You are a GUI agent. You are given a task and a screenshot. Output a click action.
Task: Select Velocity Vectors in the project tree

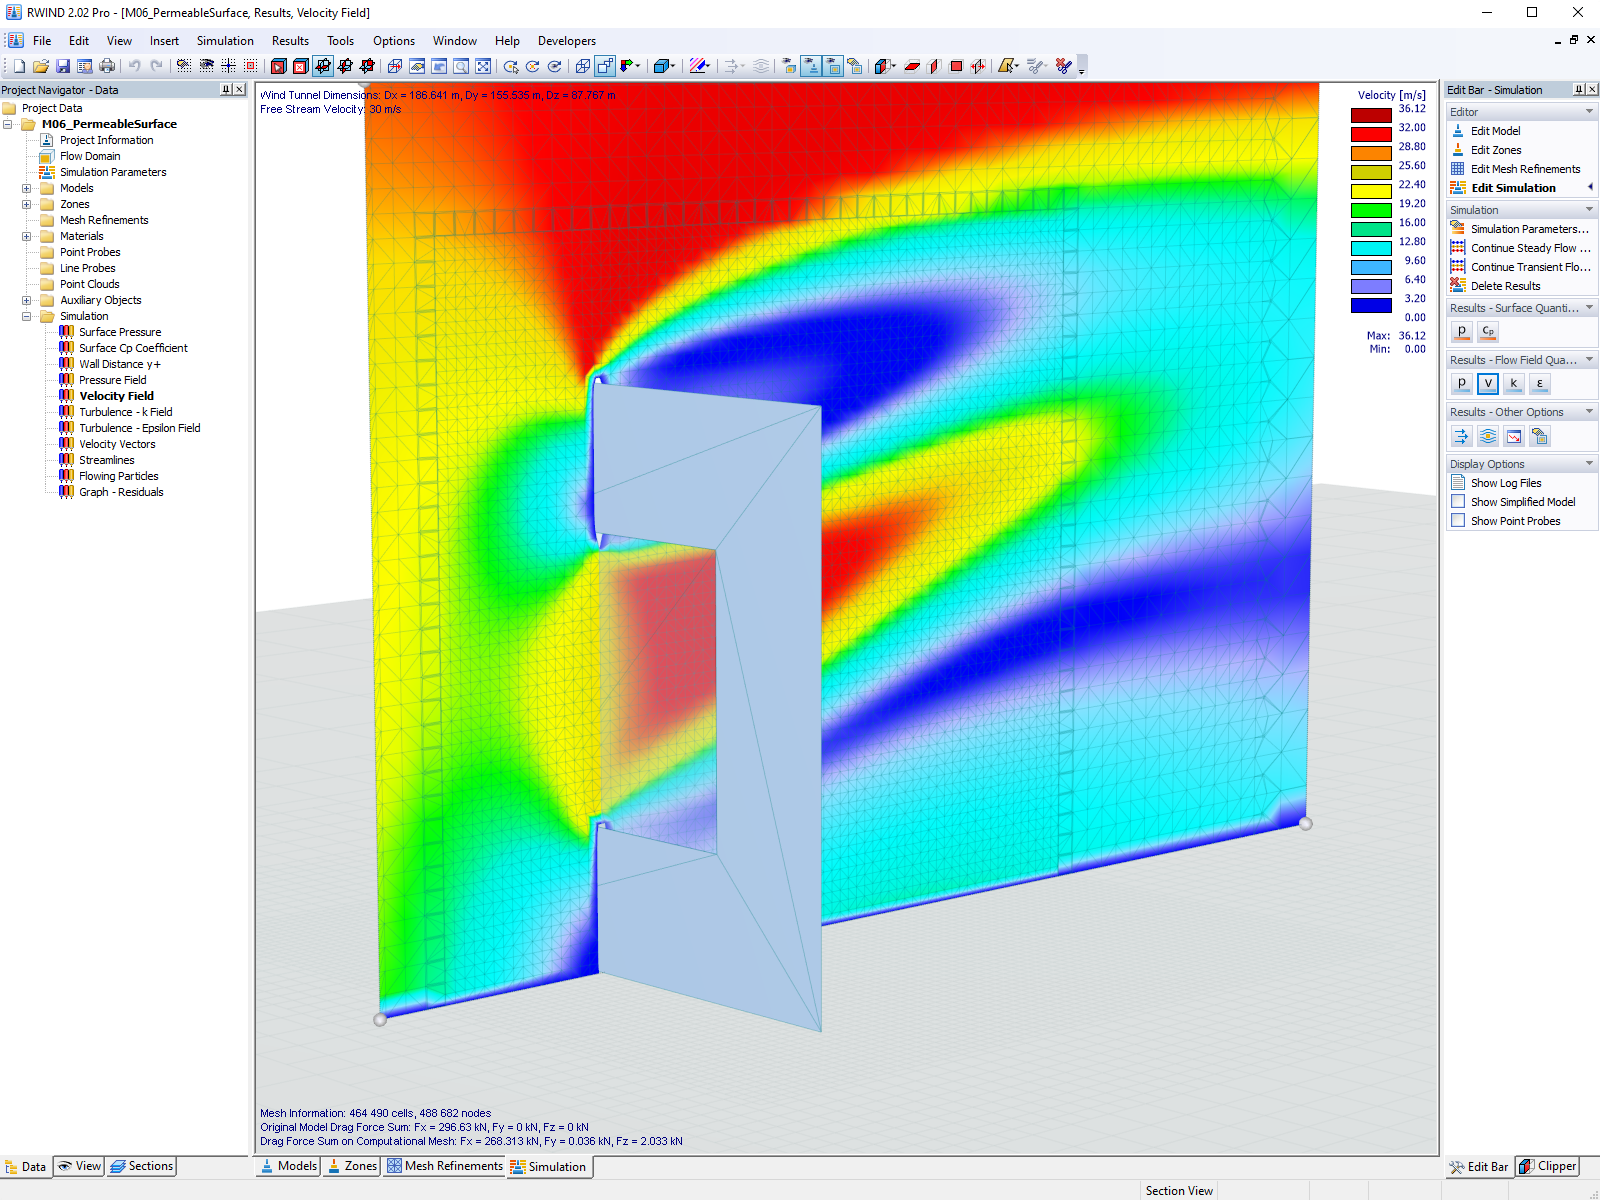(x=117, y=443)
